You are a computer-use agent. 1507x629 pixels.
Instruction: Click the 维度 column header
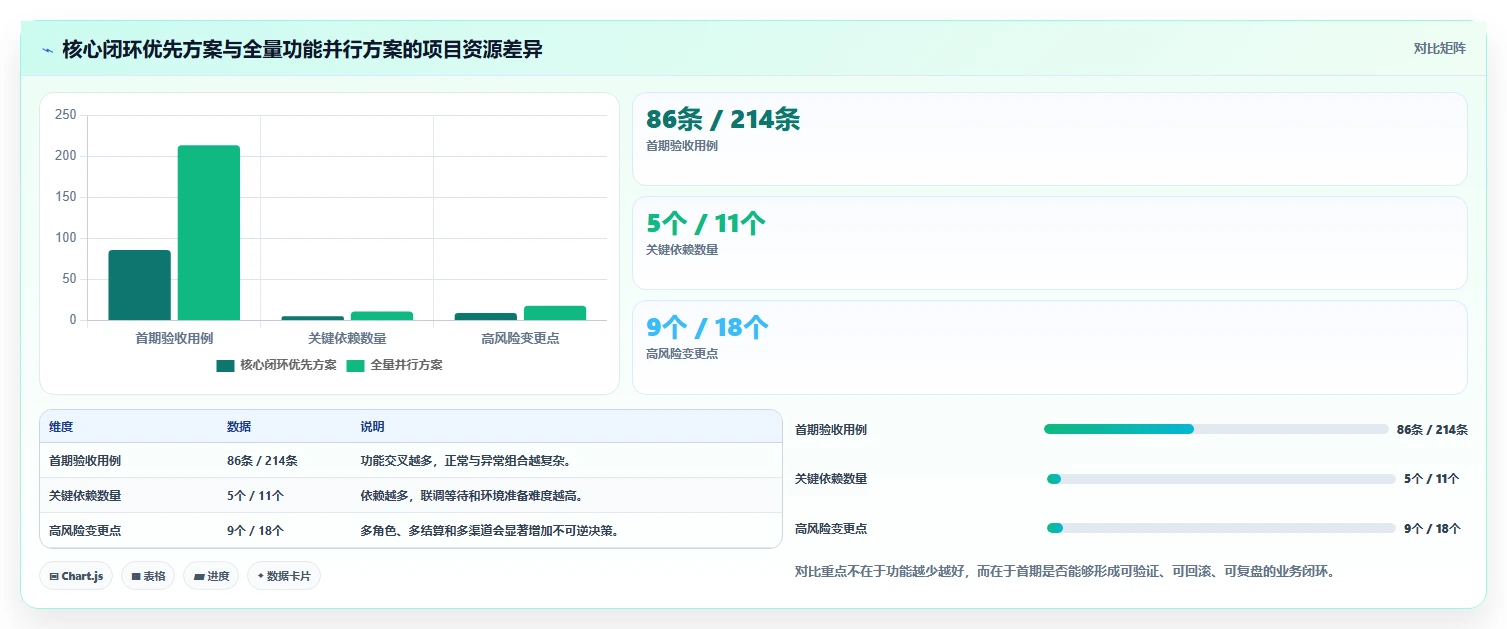tap(61, 427)
